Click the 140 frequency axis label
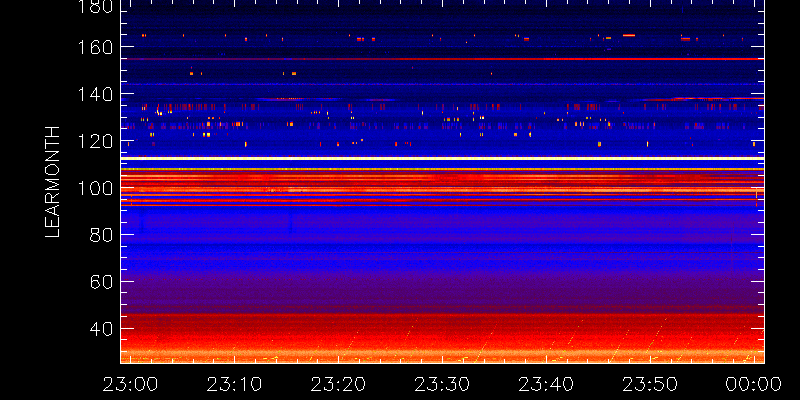Viewport: 800px width, 400px height. [x=96, y=94]
